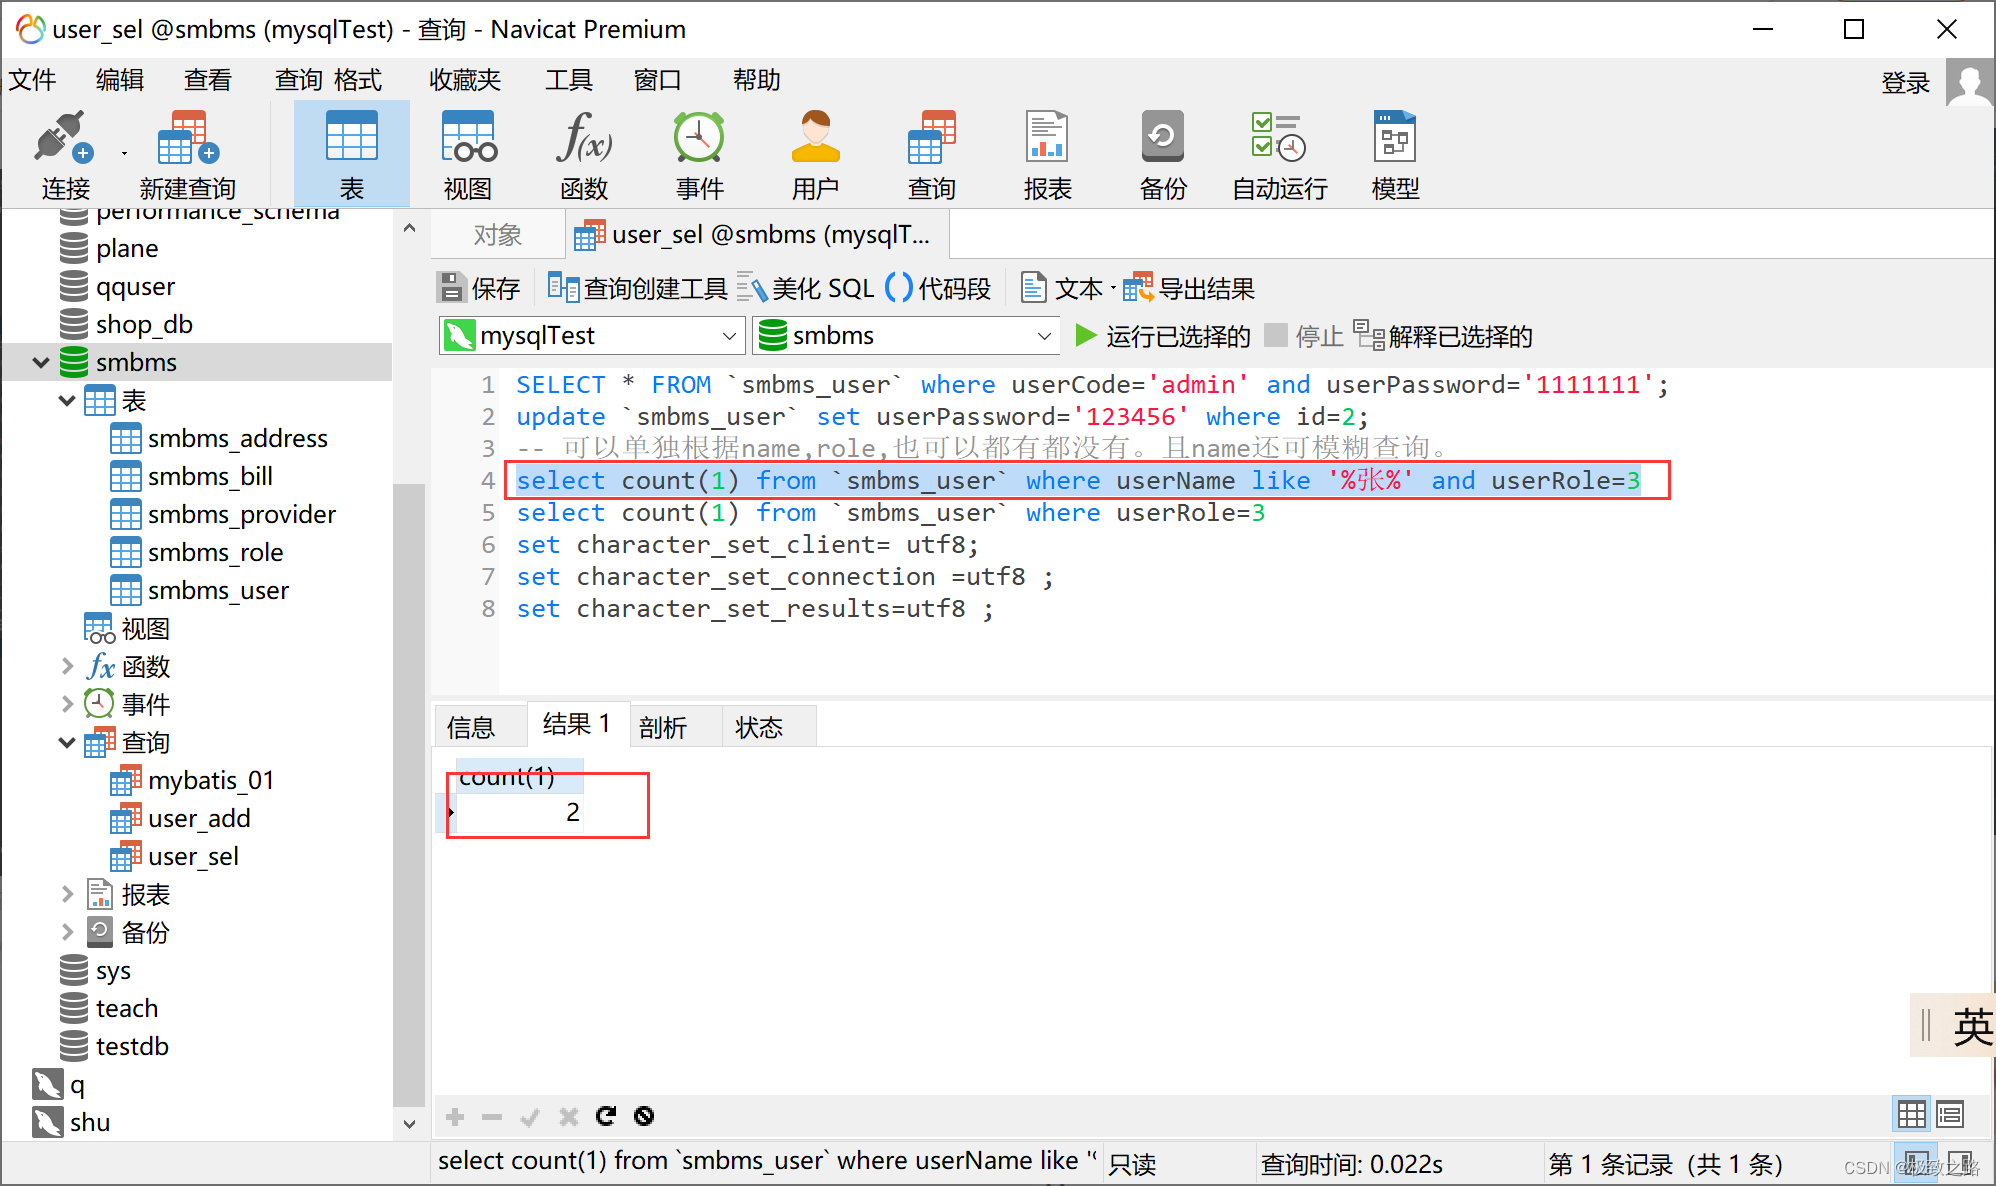Open the Automation toolbar icon
This screenshot has height=1186, width=1996.
(1279, 155)
